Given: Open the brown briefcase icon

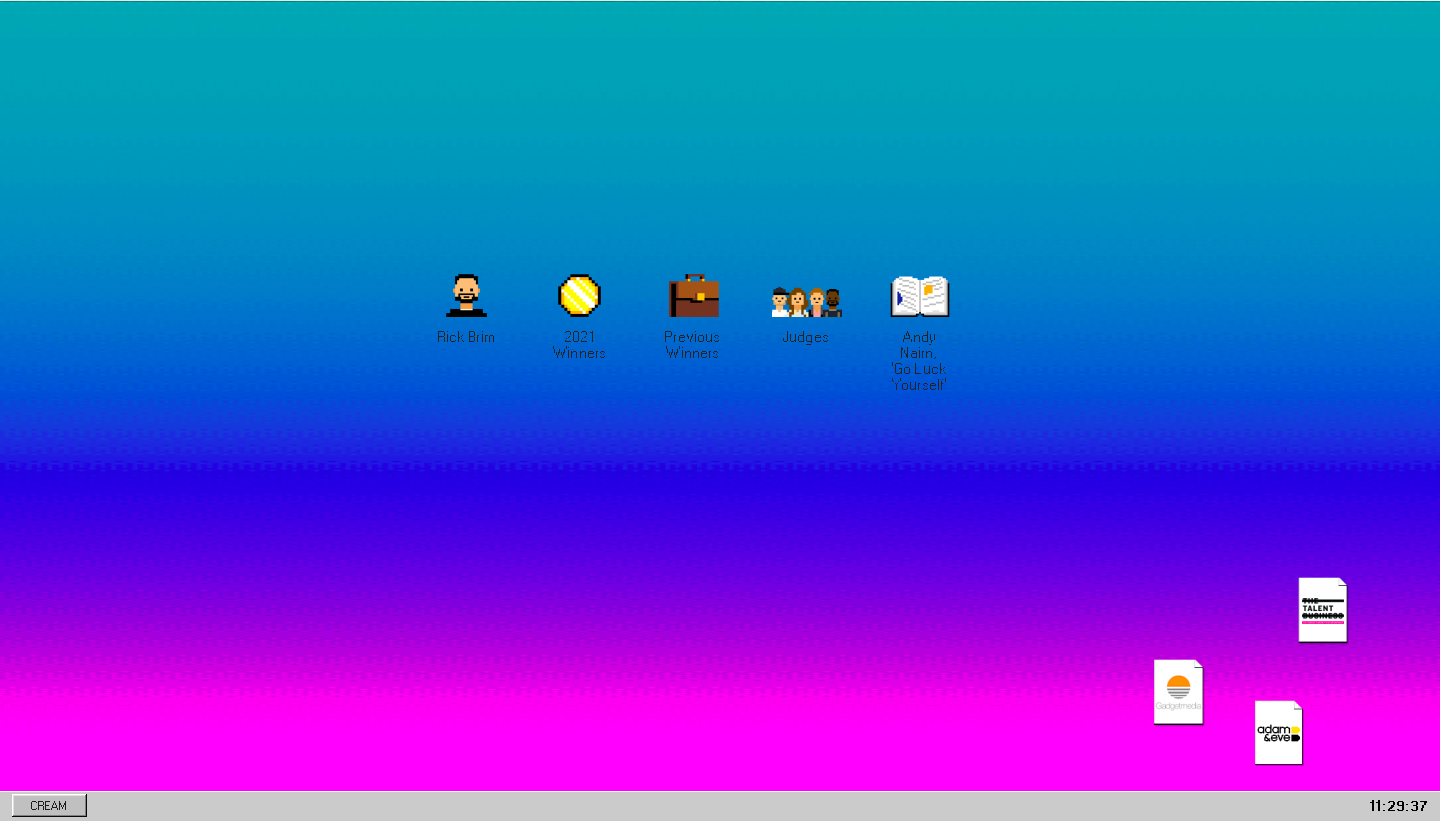Looking at the screenshot, I should [x=693, y=296].
